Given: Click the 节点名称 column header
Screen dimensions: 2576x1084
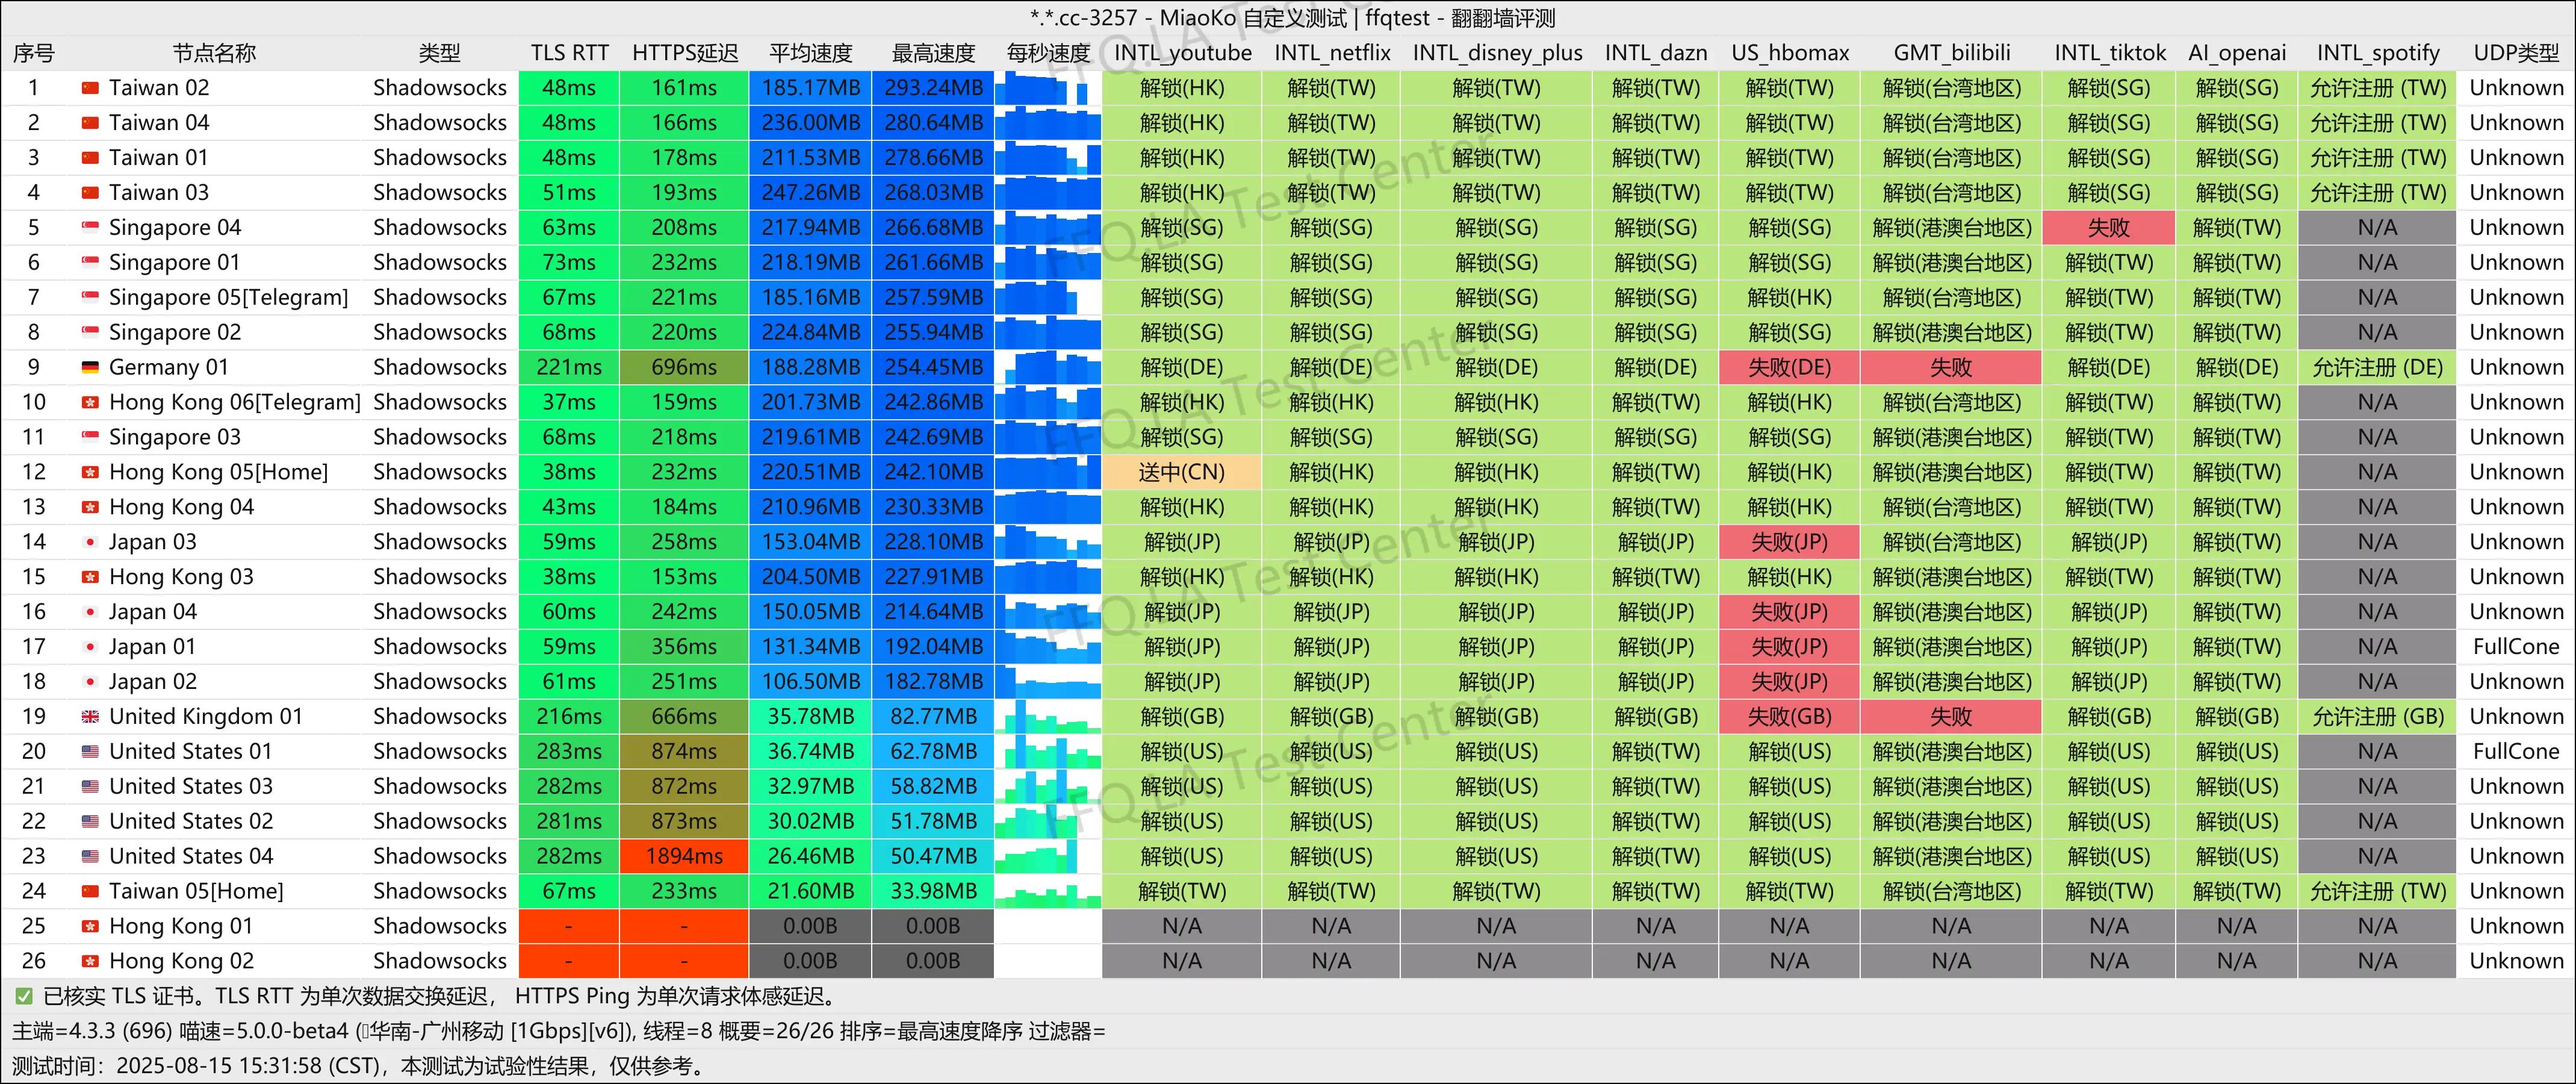Looking at the screenshot, I should pos(214,53).
